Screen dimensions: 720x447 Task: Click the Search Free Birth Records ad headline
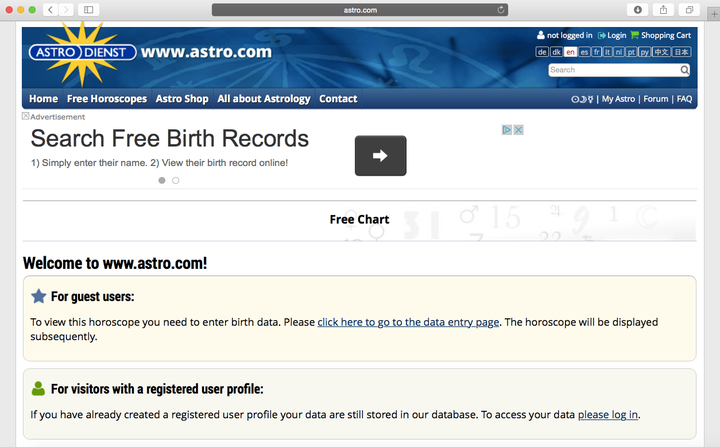(x=169, y=138)
